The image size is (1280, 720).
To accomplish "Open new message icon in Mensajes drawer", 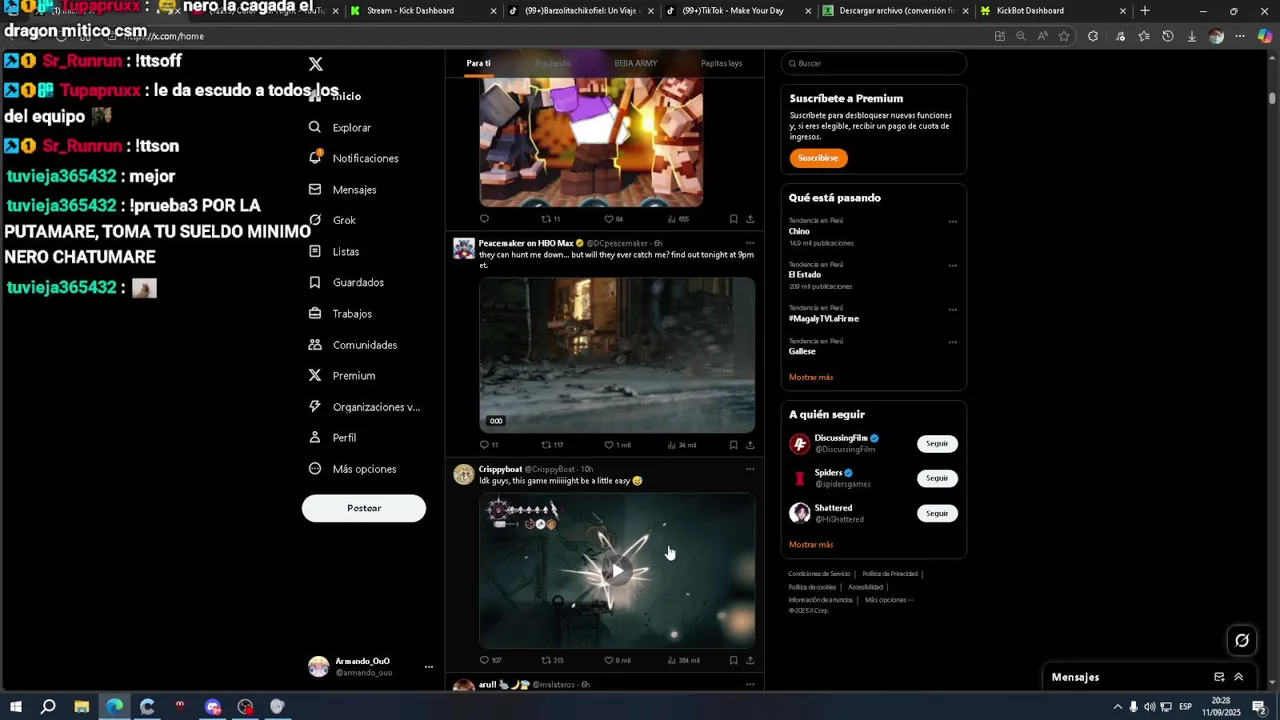I will (1219, 677).
